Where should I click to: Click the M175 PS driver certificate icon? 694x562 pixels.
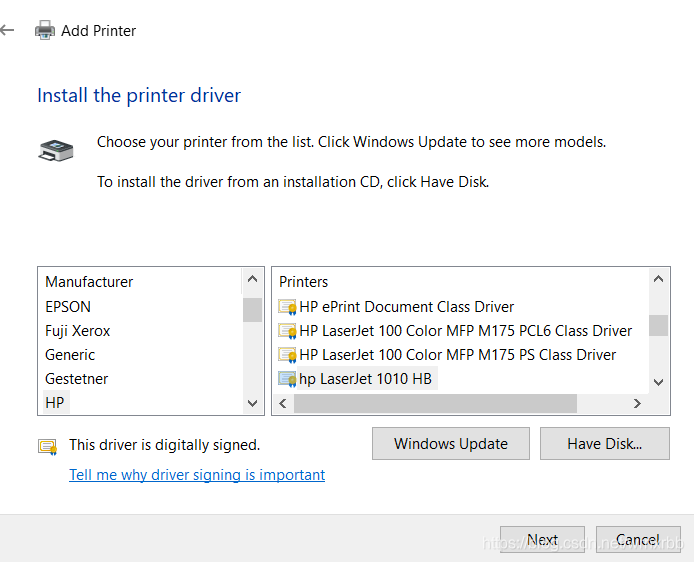point(287,354)
